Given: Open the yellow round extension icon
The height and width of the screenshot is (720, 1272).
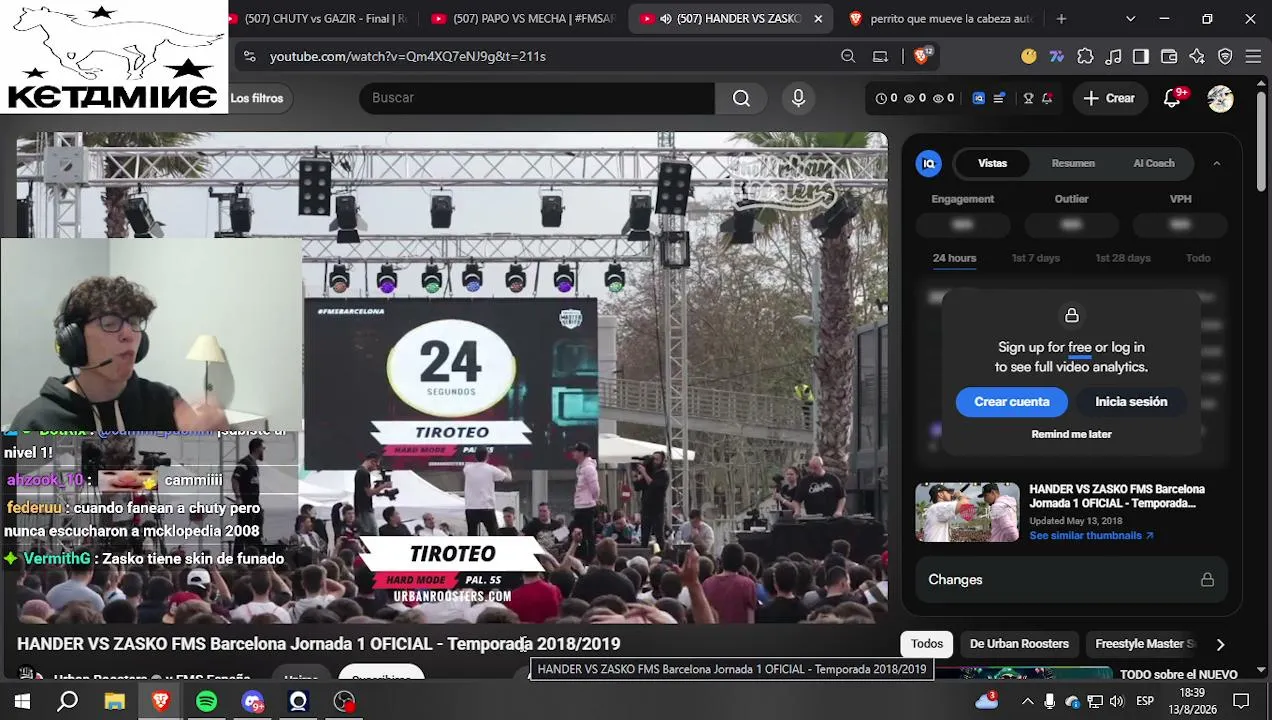Looking at the screenshot, I should [x=1029, y=56].
